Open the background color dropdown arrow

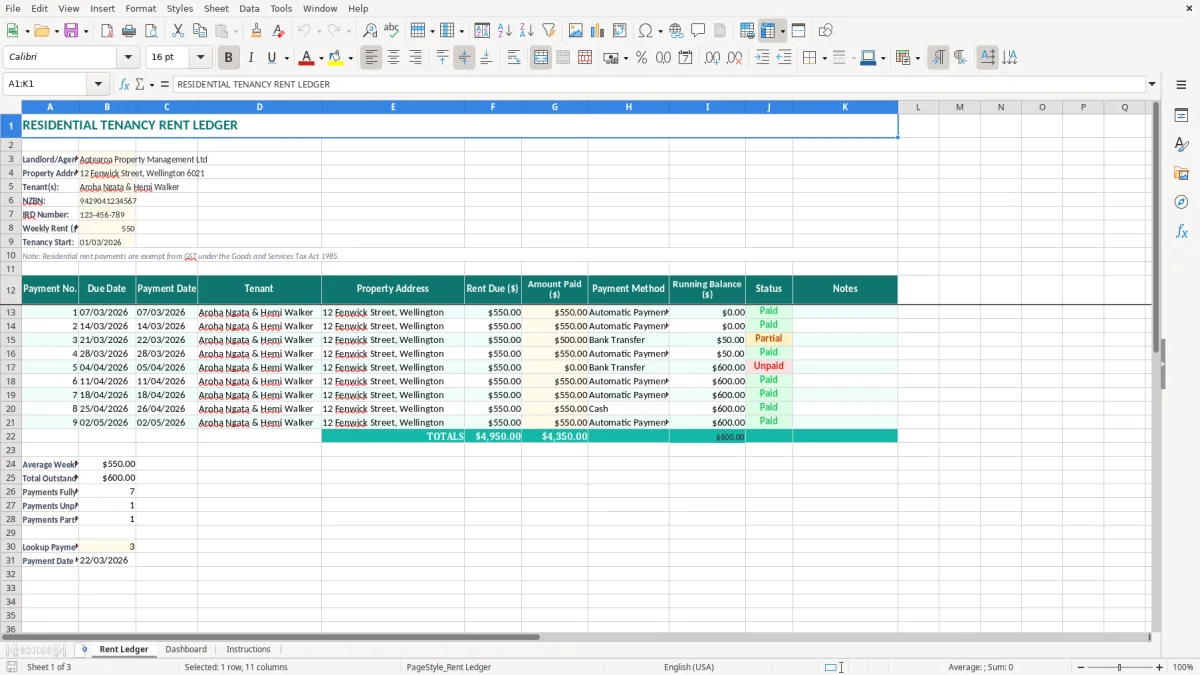(x=350, y=58)
